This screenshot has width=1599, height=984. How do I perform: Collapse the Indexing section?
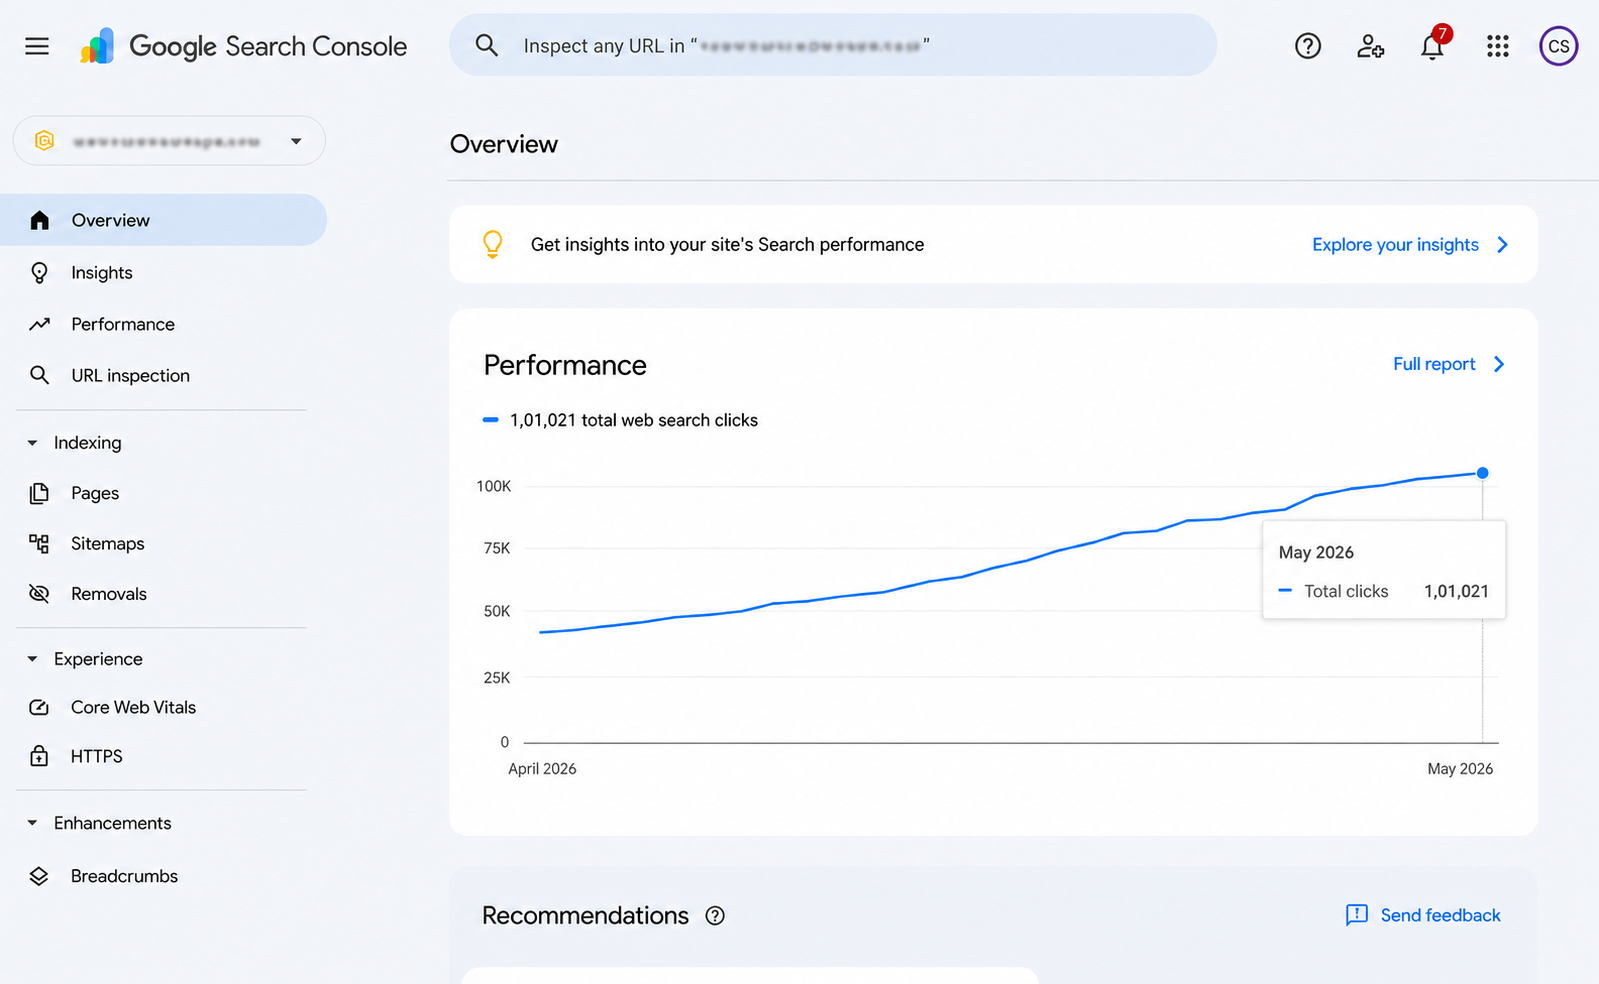click(x=32, y=443)
